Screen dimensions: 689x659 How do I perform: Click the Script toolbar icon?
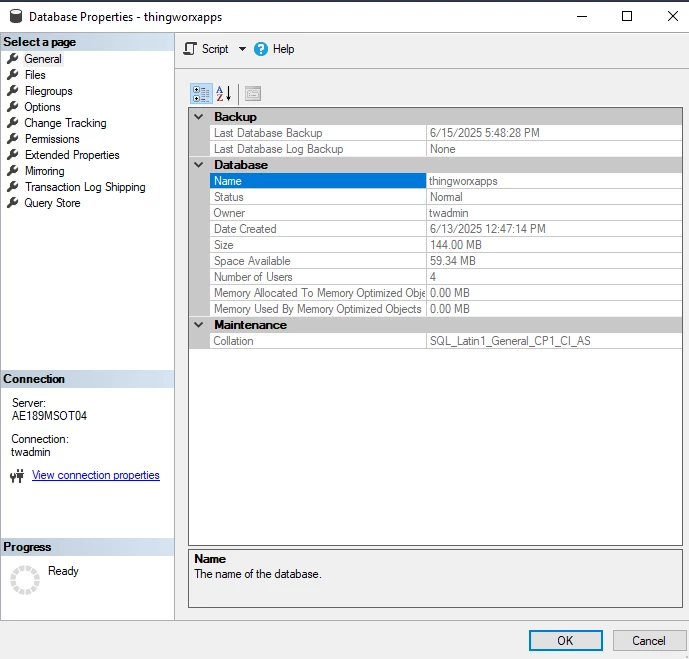click(190, 49)
